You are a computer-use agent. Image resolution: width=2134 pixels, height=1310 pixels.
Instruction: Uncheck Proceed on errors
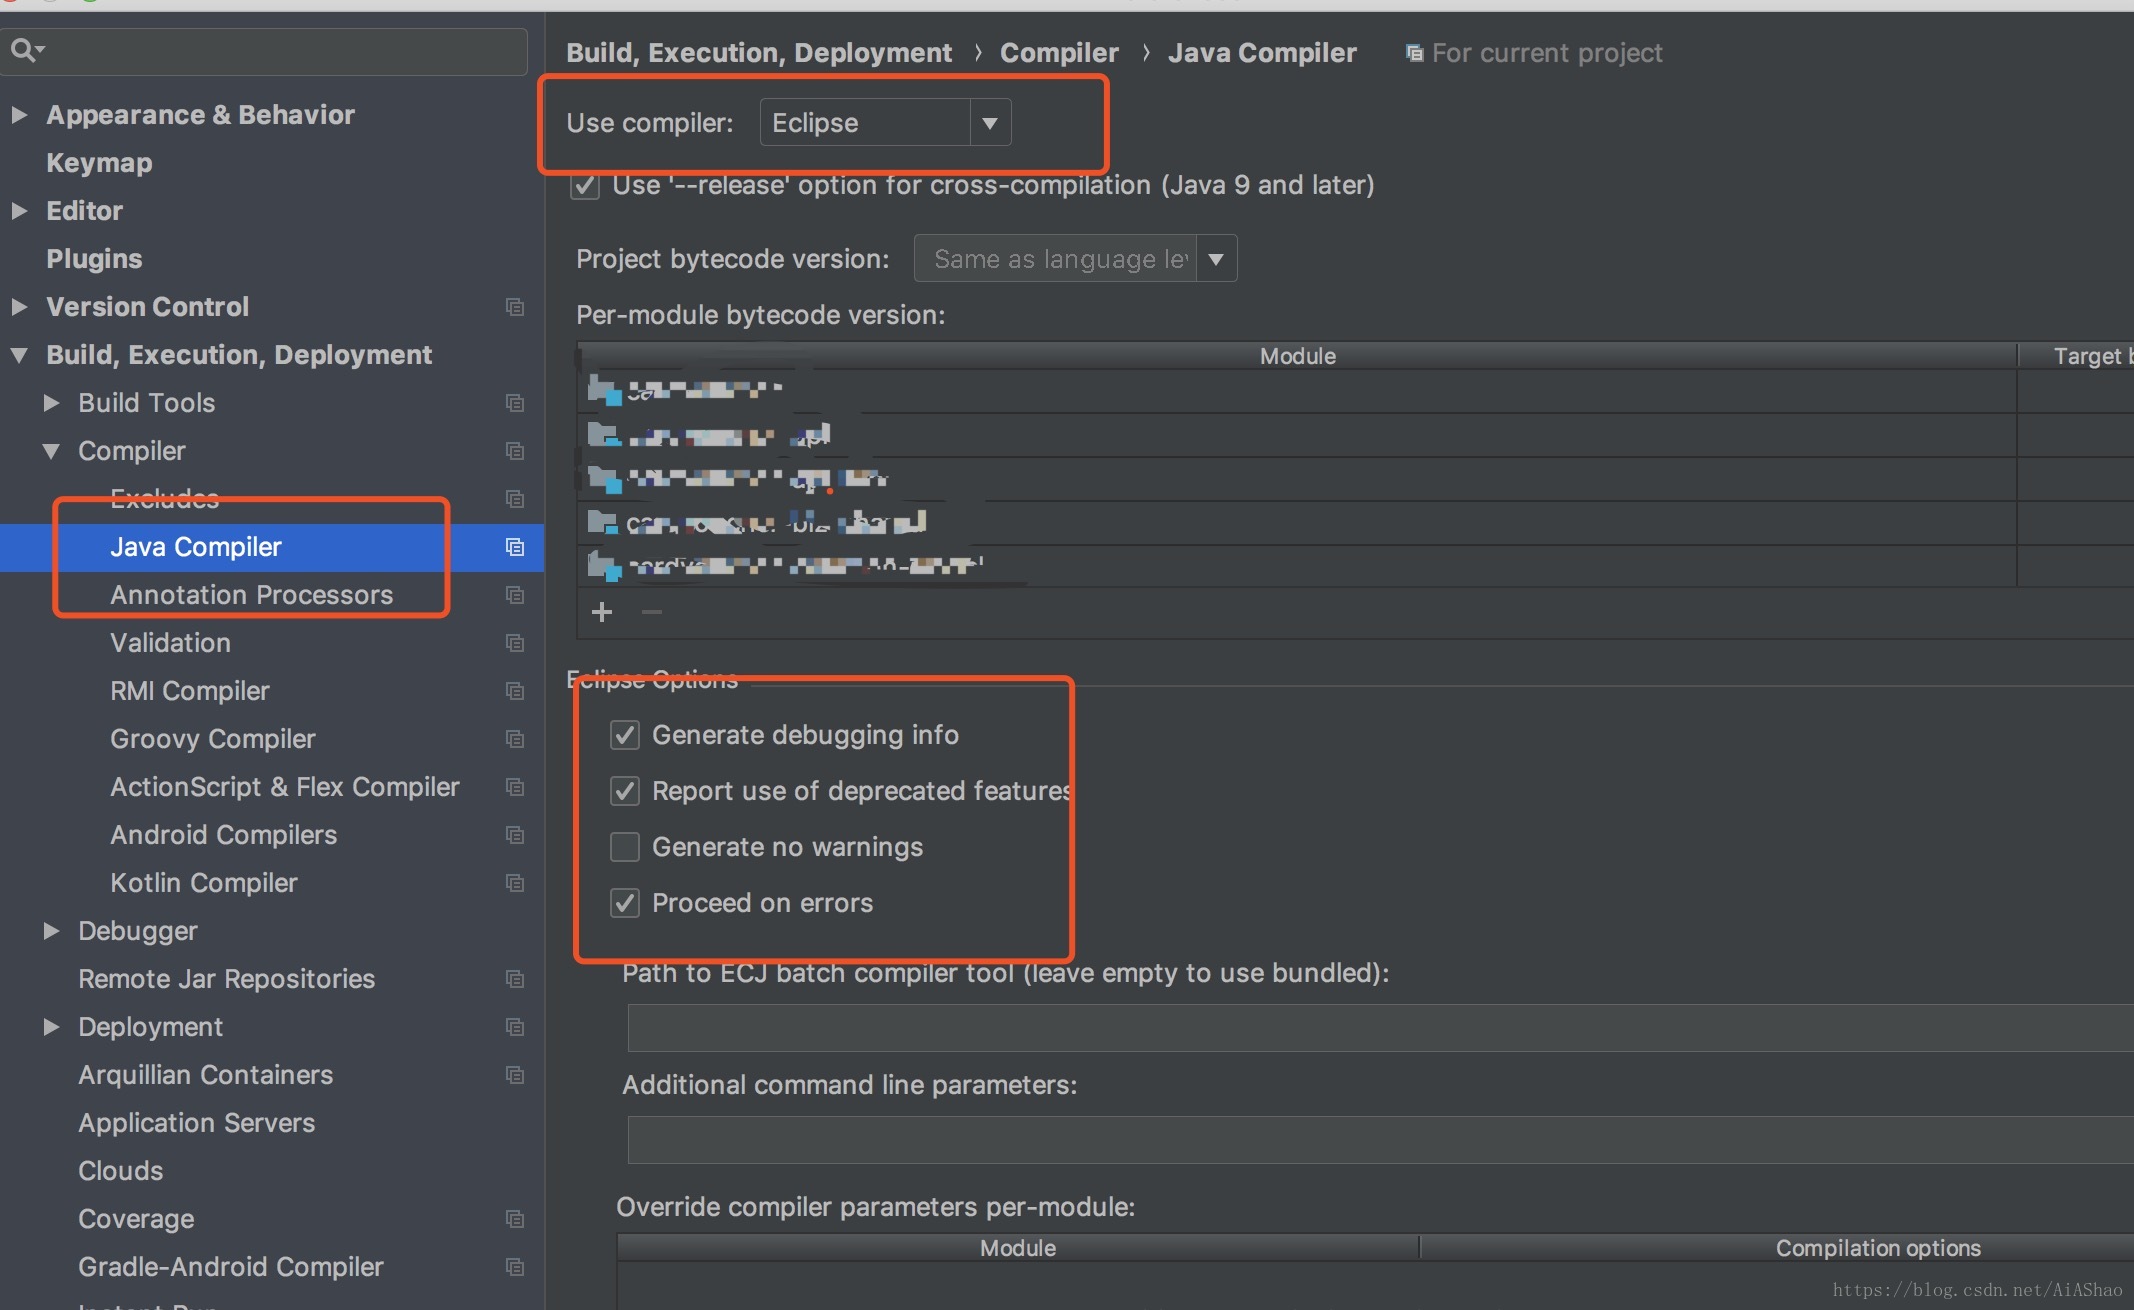[625, 903]
